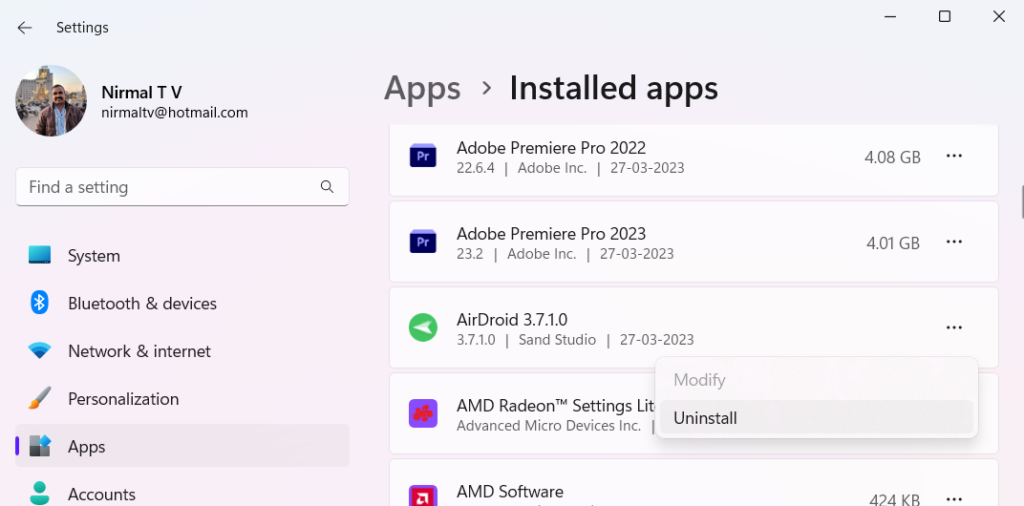
Task: Open more options for Premiere Pro 2023
Action: tap(954, 241)
